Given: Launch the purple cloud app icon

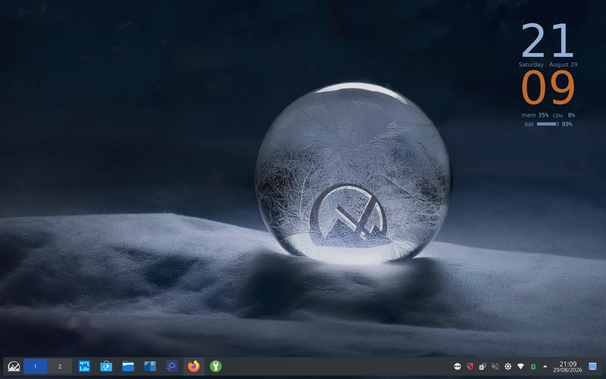Looking at the screenshot, I should tap(172, 366).
